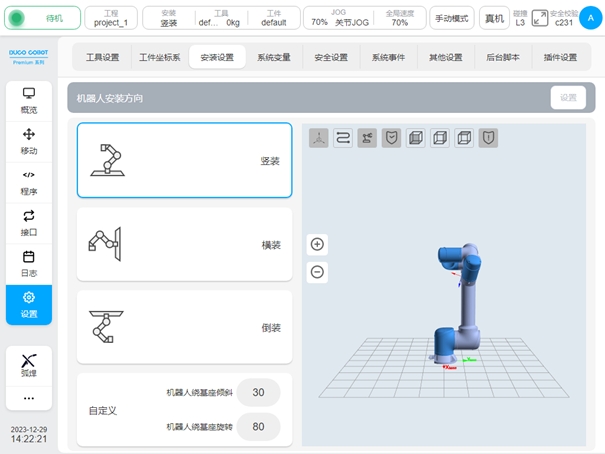The height and width of the screenshot is (454, 605).
Task: Select 倒装 inverted mounting option
Action: click(x=184, y=327)
